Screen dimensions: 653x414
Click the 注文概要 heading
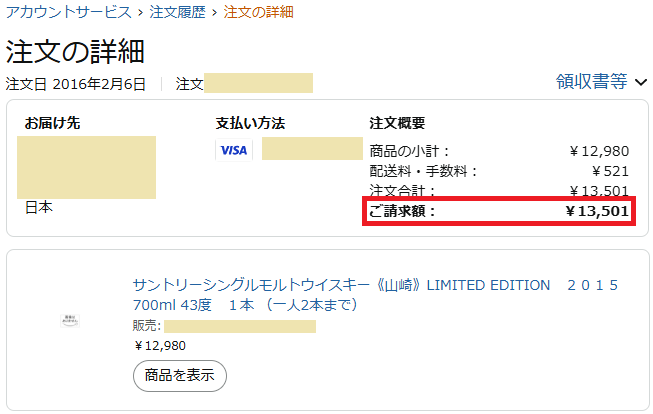point(397,123)
